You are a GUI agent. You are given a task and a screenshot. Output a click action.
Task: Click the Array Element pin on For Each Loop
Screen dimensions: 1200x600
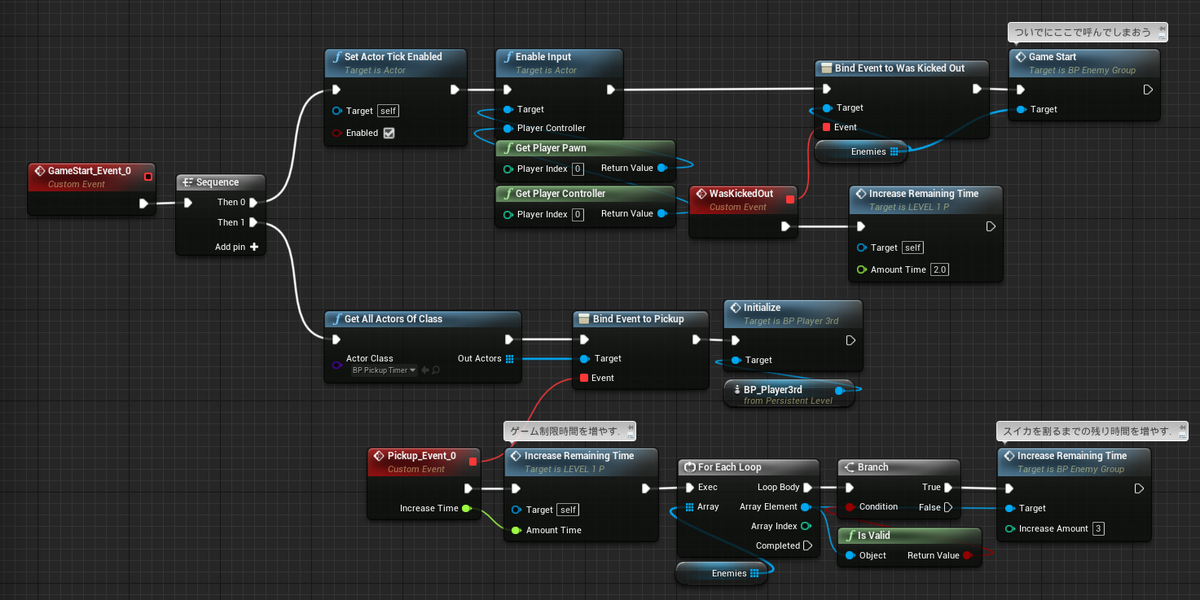click(x=806, y=507)
